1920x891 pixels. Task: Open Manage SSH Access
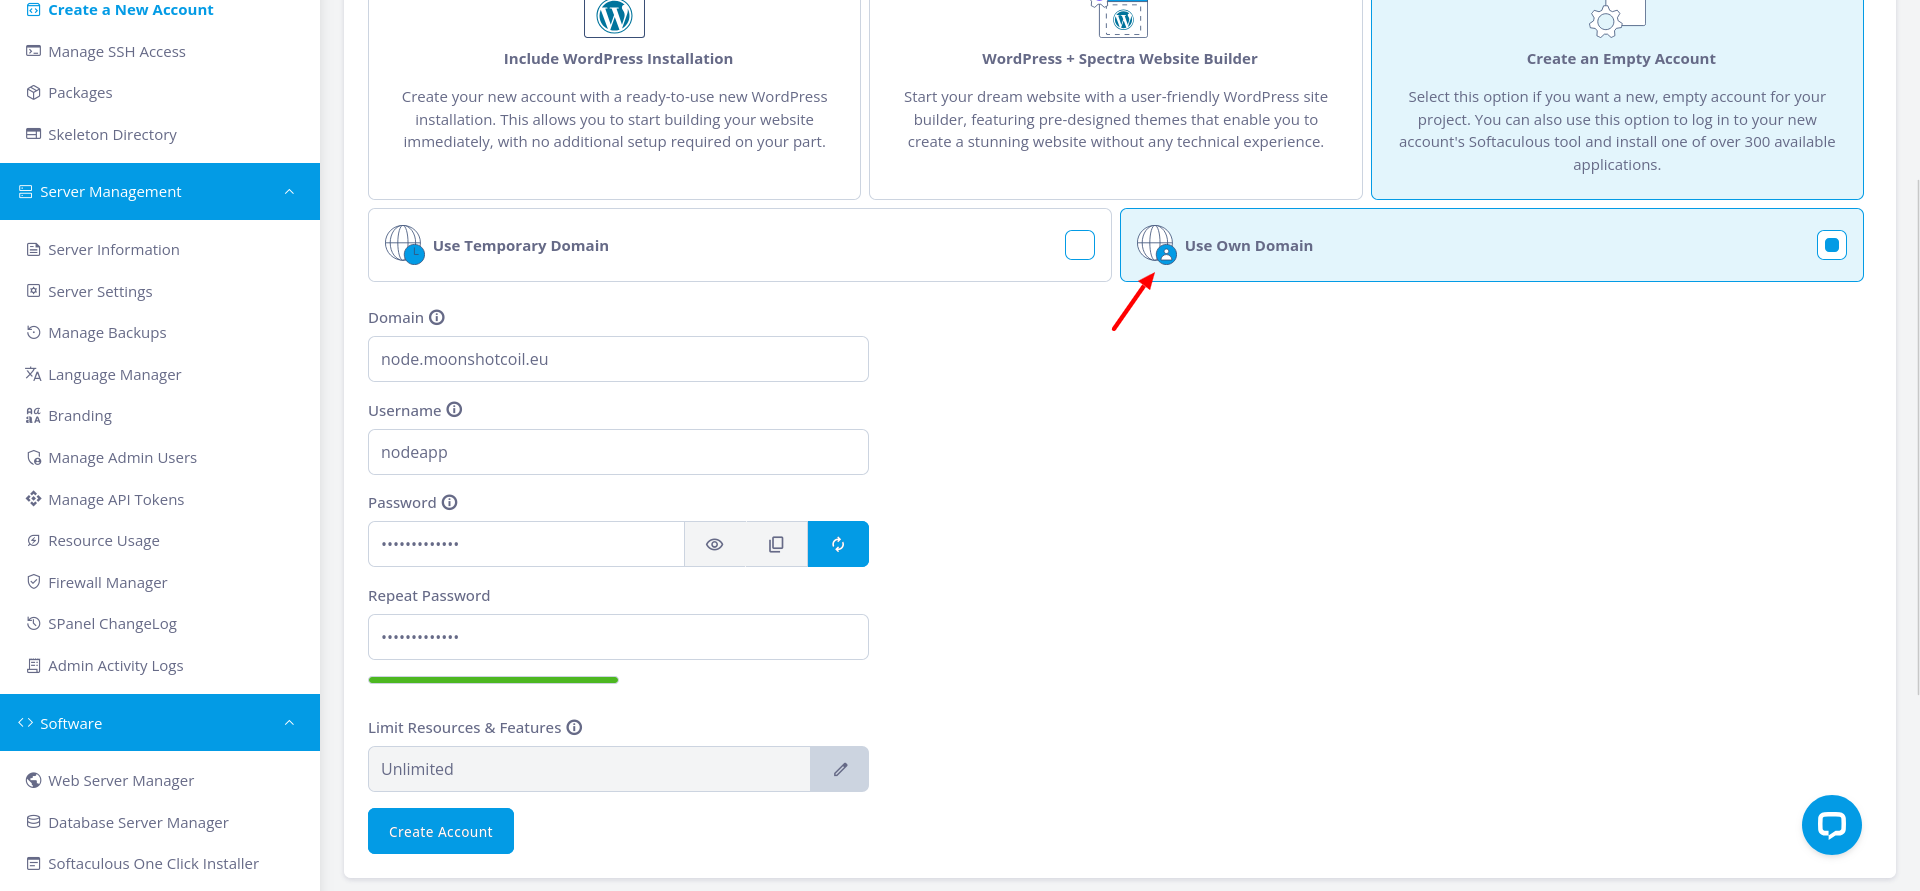coord(117,52)
